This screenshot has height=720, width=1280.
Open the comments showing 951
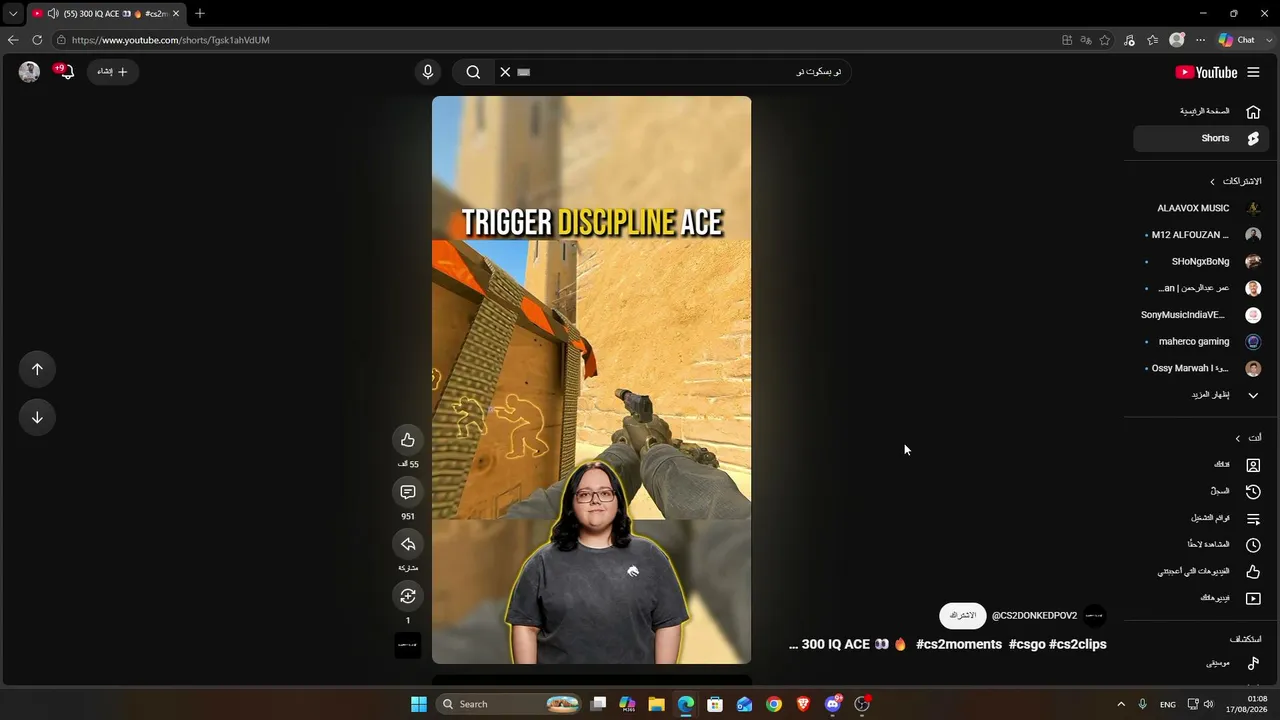click(408, 492)
